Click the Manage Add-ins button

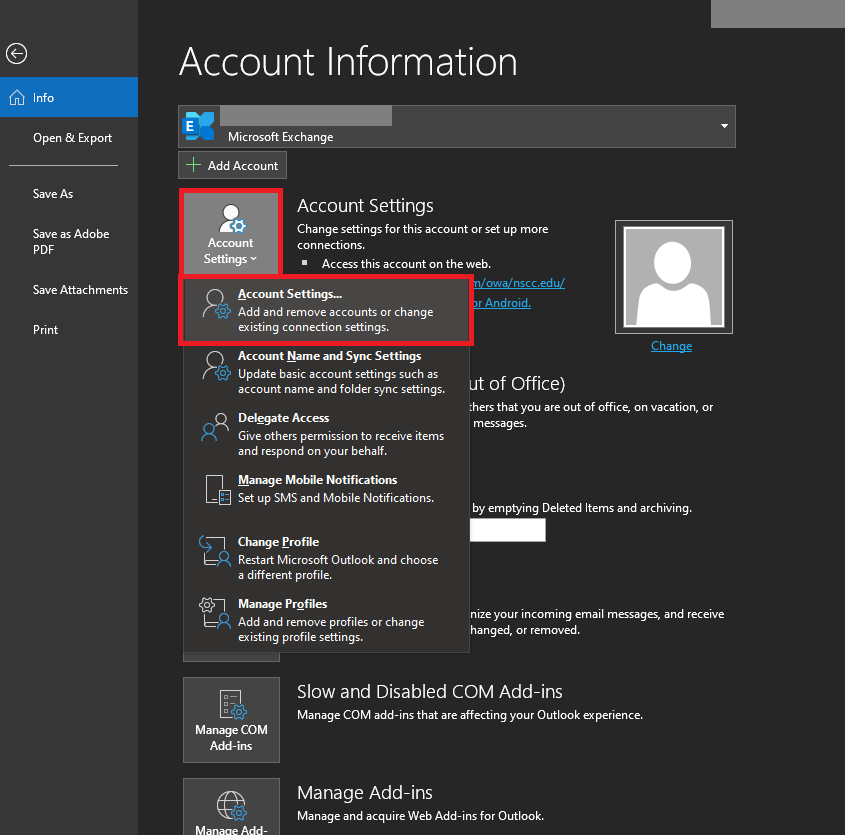pyautogui.click(x=231, y=806)
